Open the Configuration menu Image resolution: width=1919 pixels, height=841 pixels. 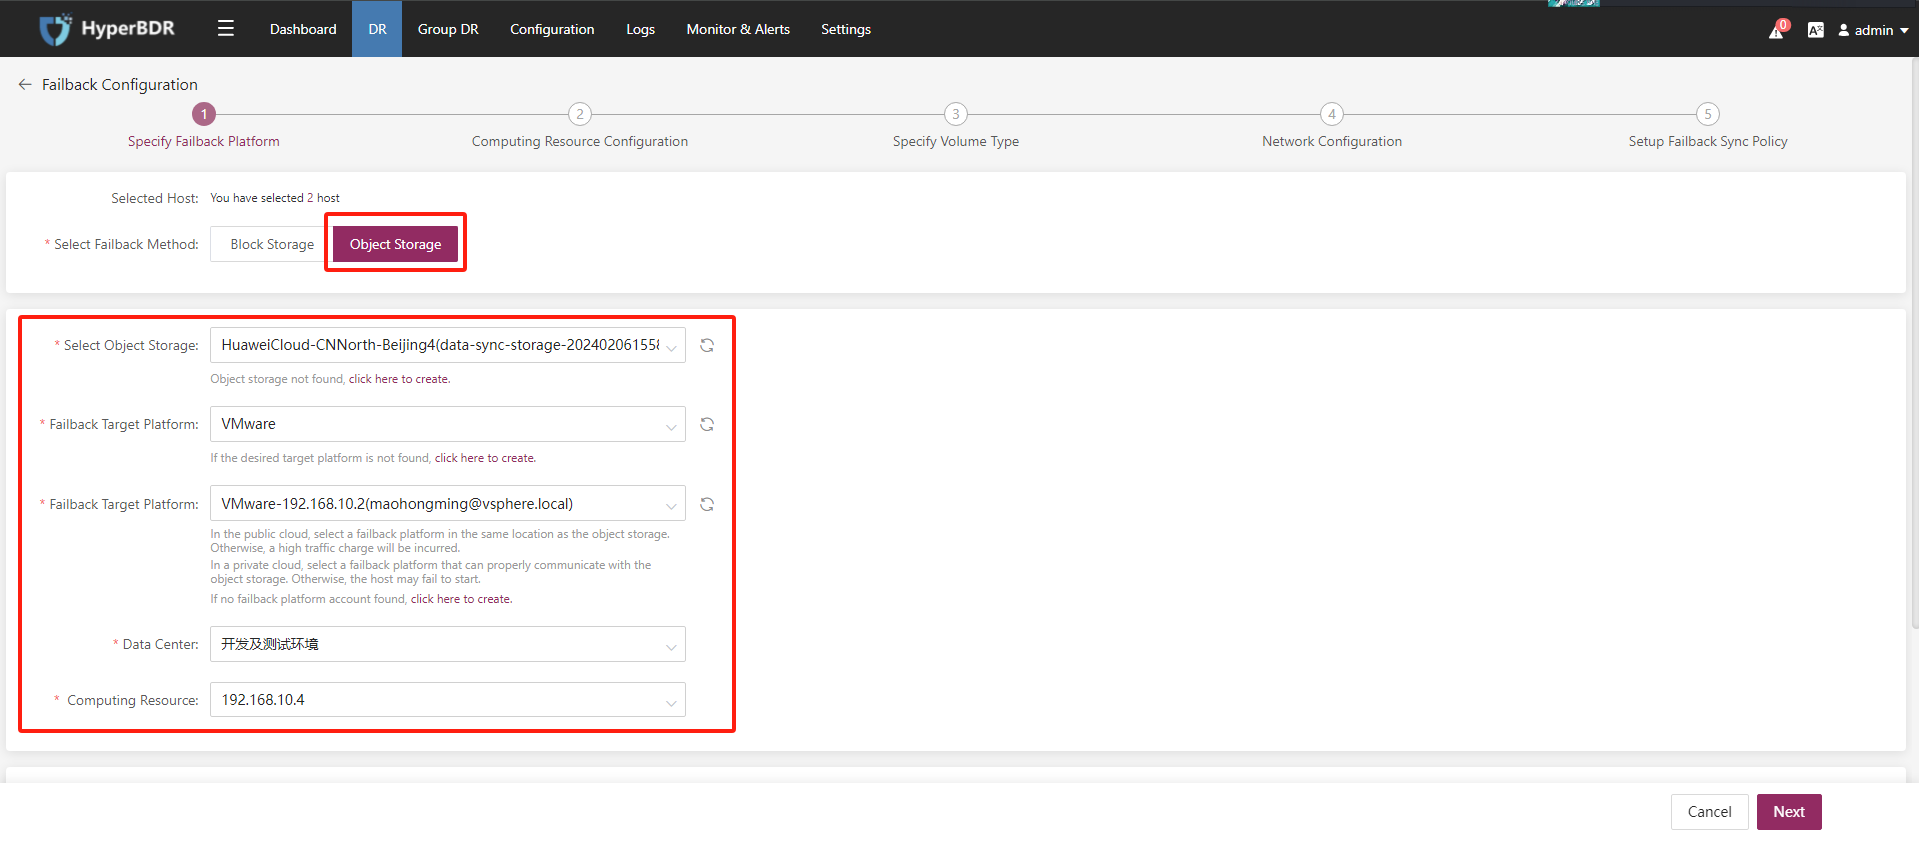[552, 29]
